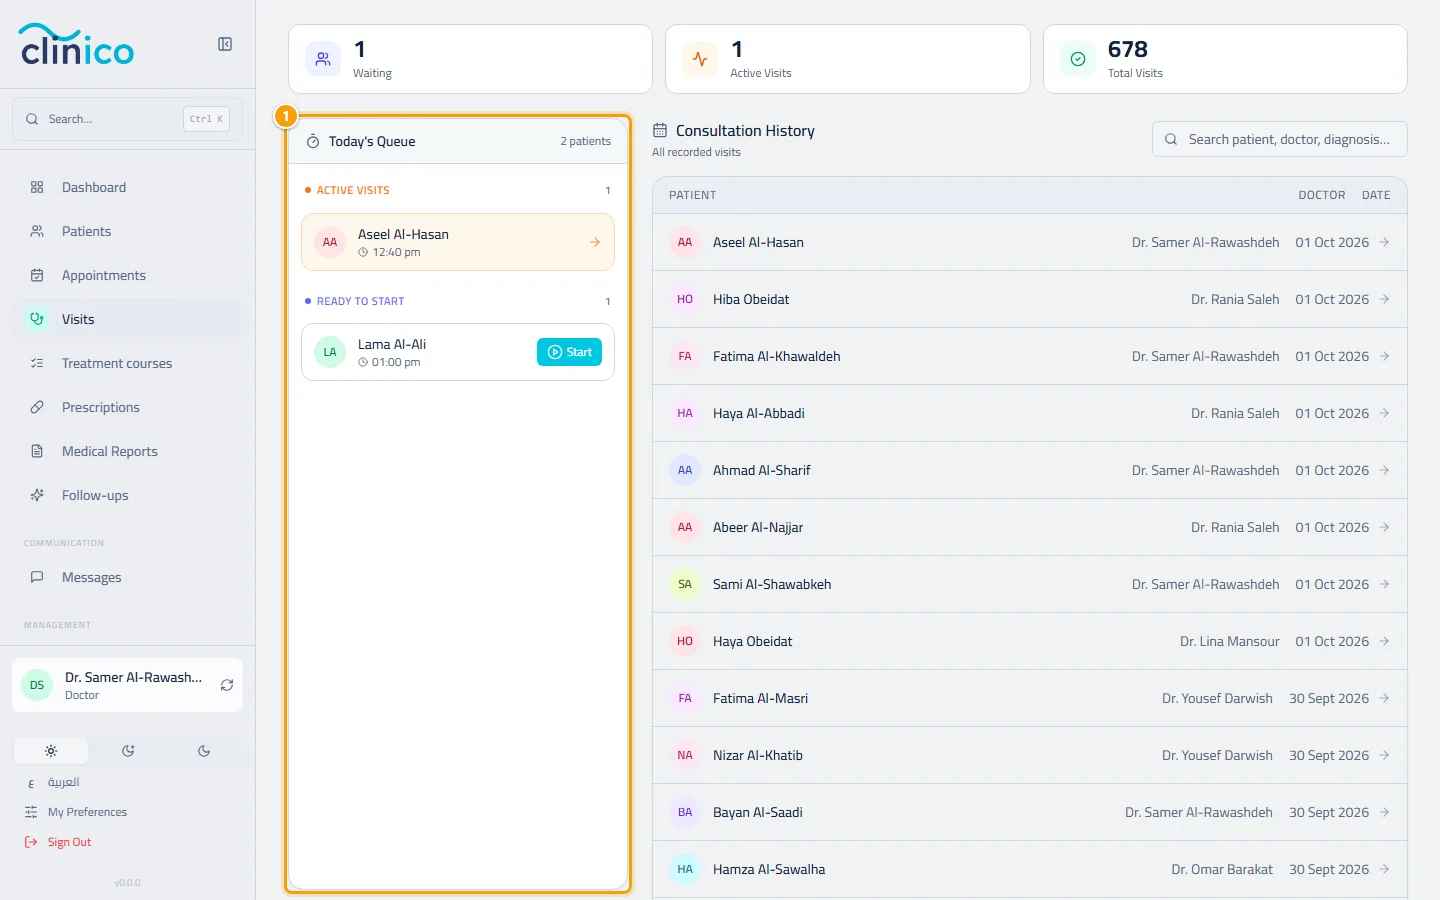Click the Medical Reports document icon
The width and height of the screenshot is (1440, 900).
click(37, 451)
